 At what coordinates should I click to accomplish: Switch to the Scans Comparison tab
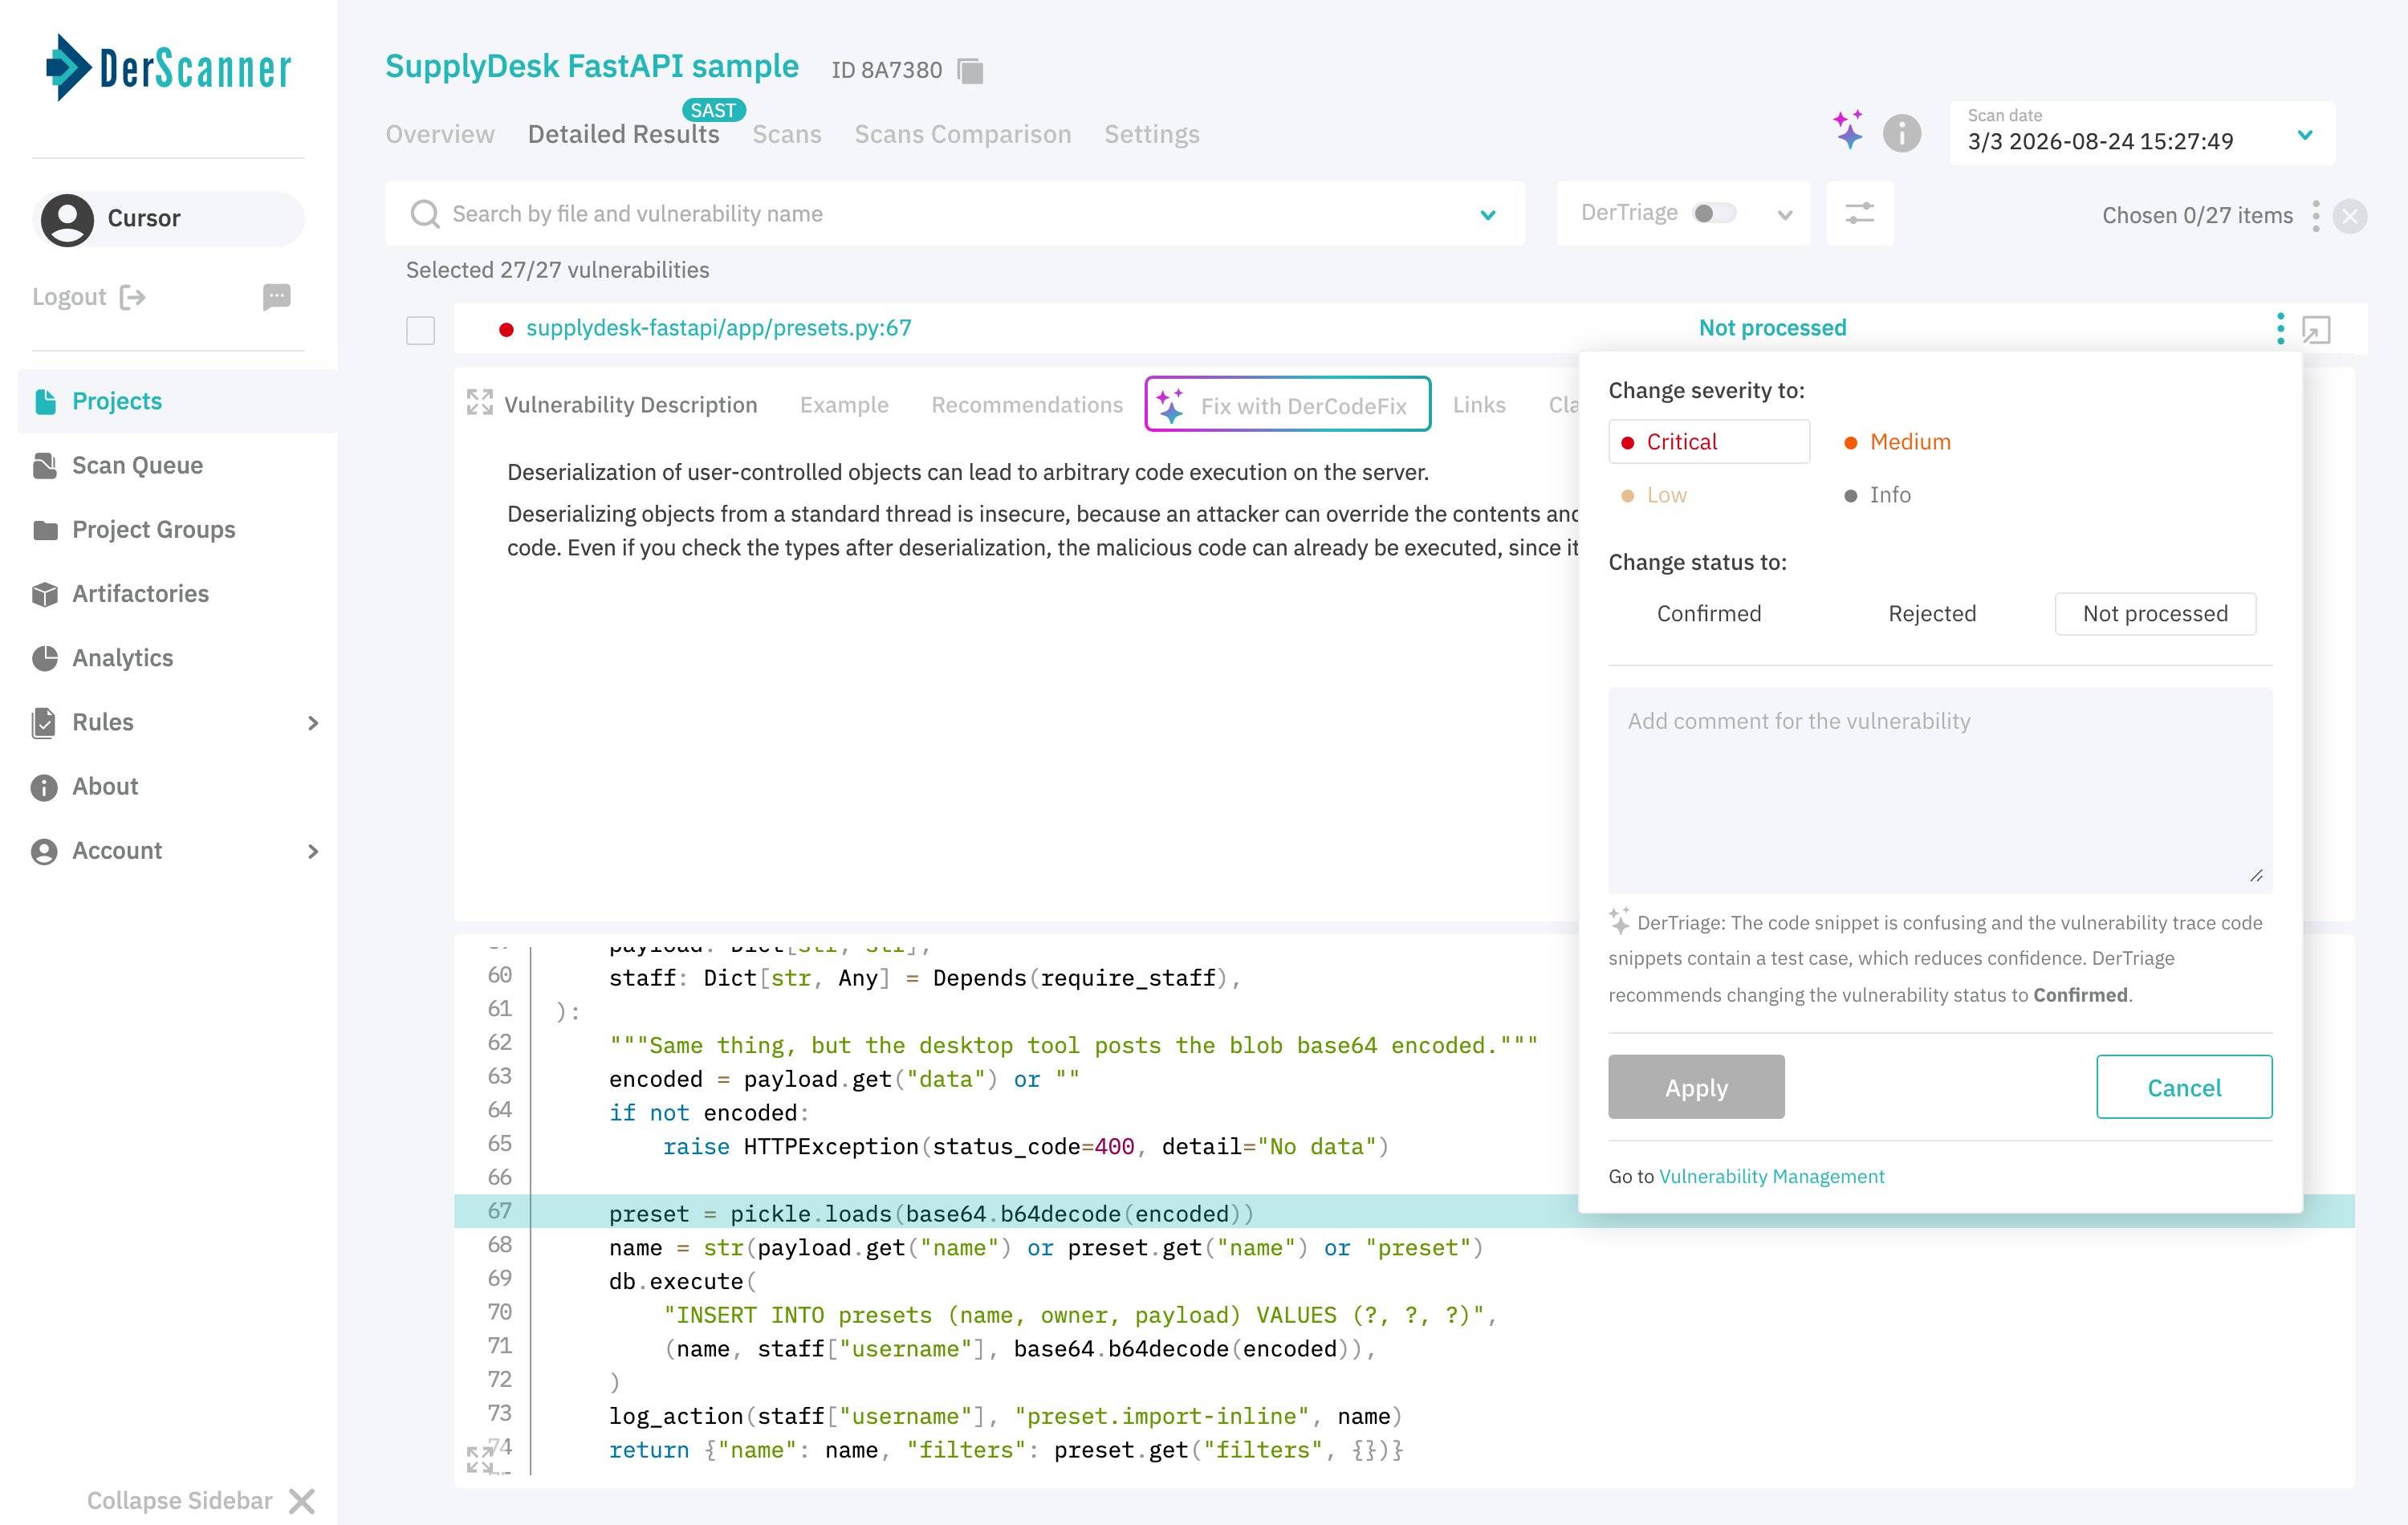coord(962,134)
